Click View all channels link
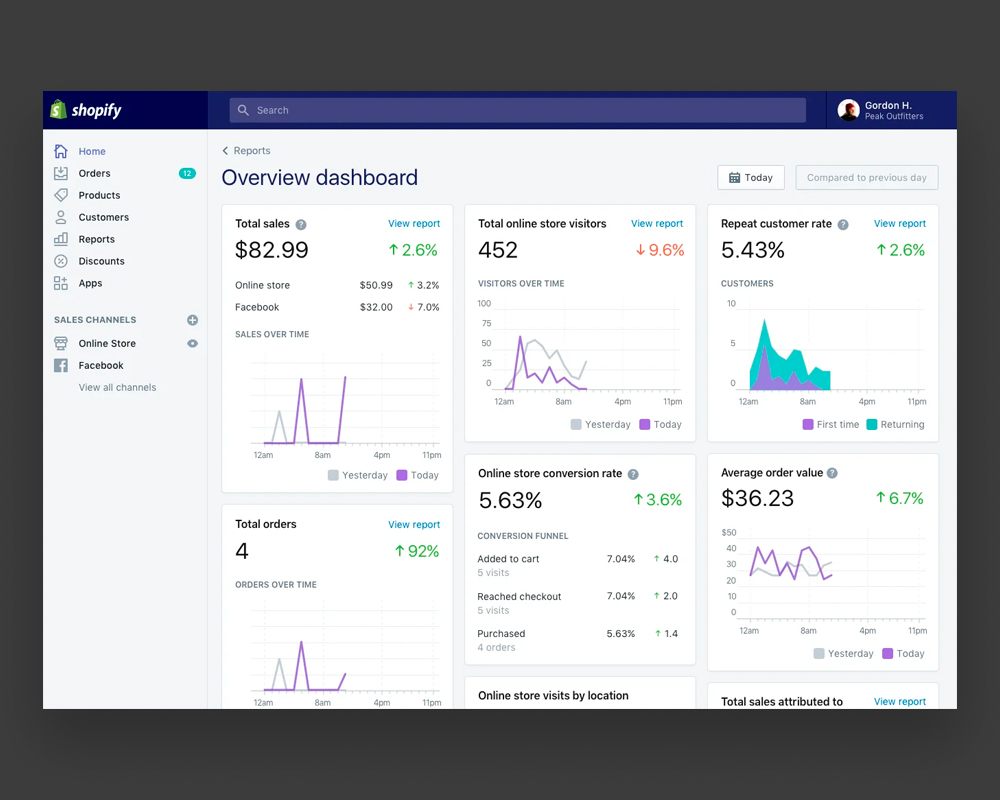Screen dimensions: 1000x800 pyautogui.click(x=117, y=387)
